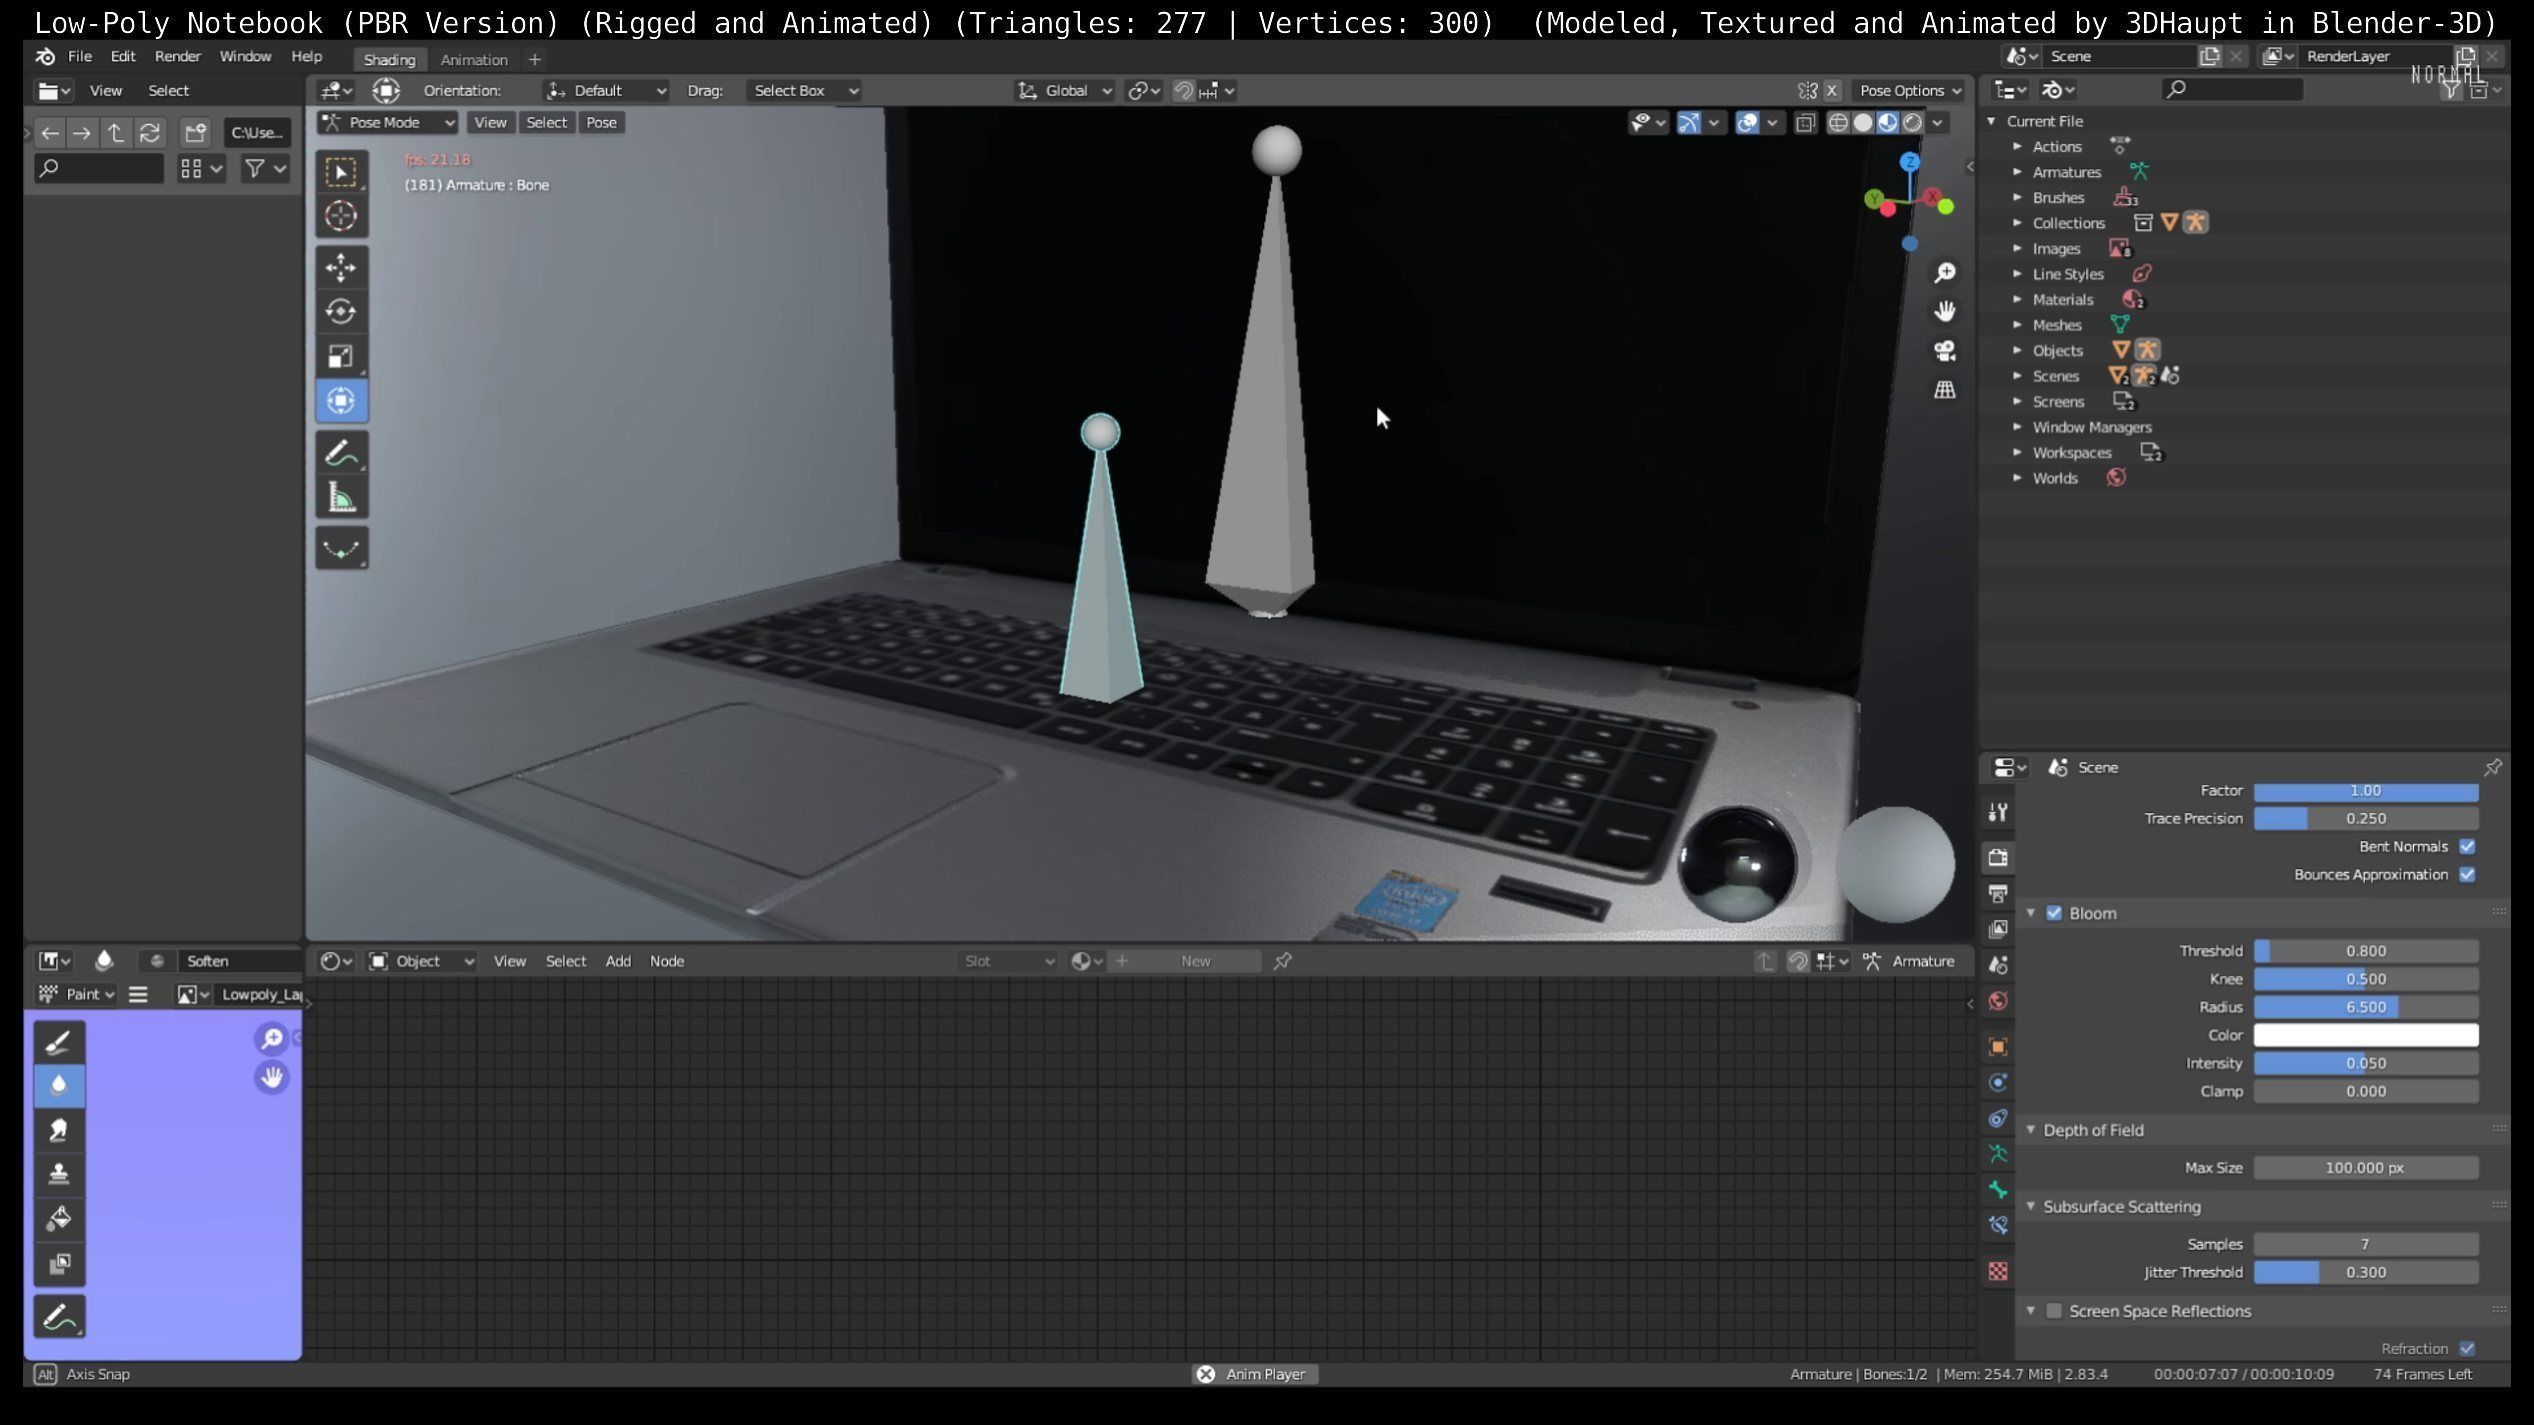Select the Measure tool
2534x1425 pixels.
[x=341, y=498]
